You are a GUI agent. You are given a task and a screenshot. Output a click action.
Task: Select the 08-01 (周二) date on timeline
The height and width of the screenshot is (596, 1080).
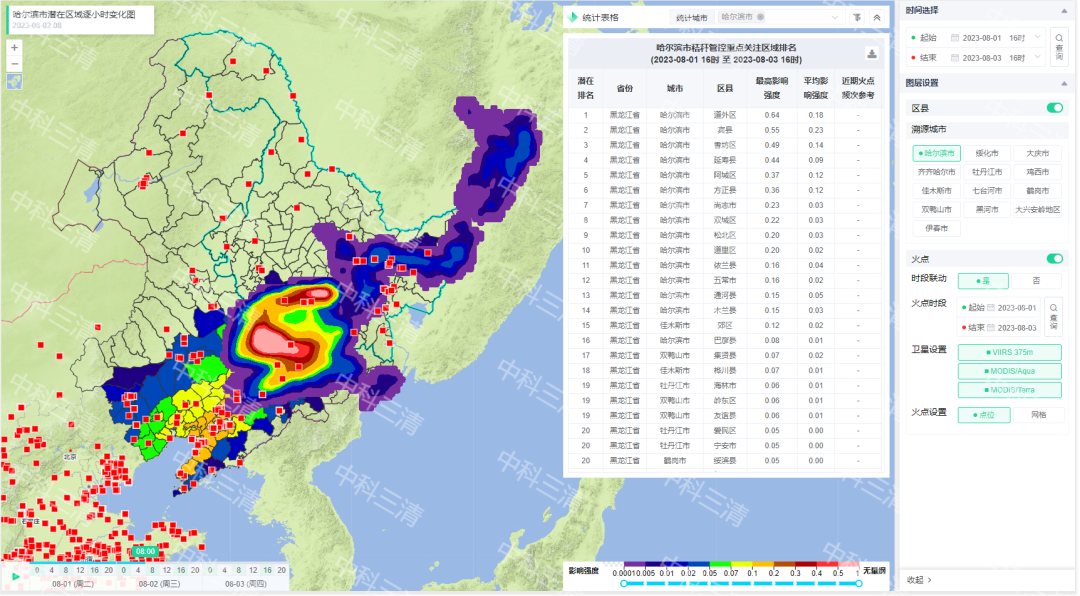coord(72,584)
